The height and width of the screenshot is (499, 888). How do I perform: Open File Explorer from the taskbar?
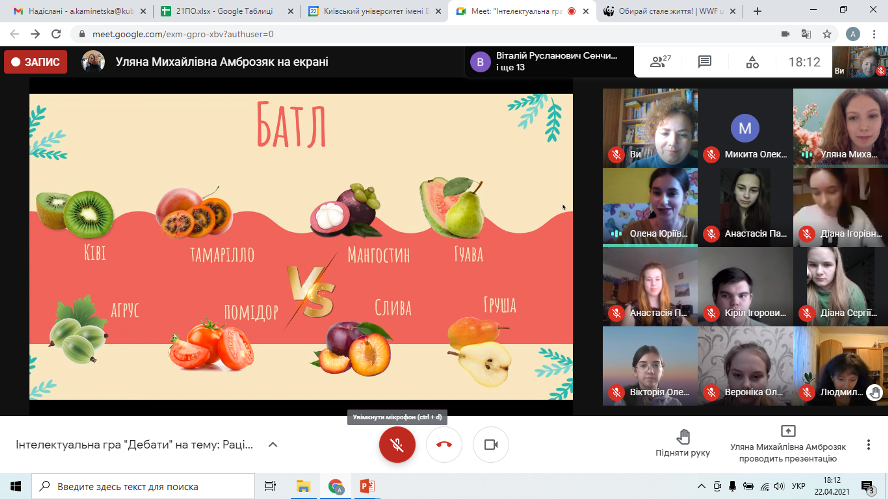coord(303,486)
